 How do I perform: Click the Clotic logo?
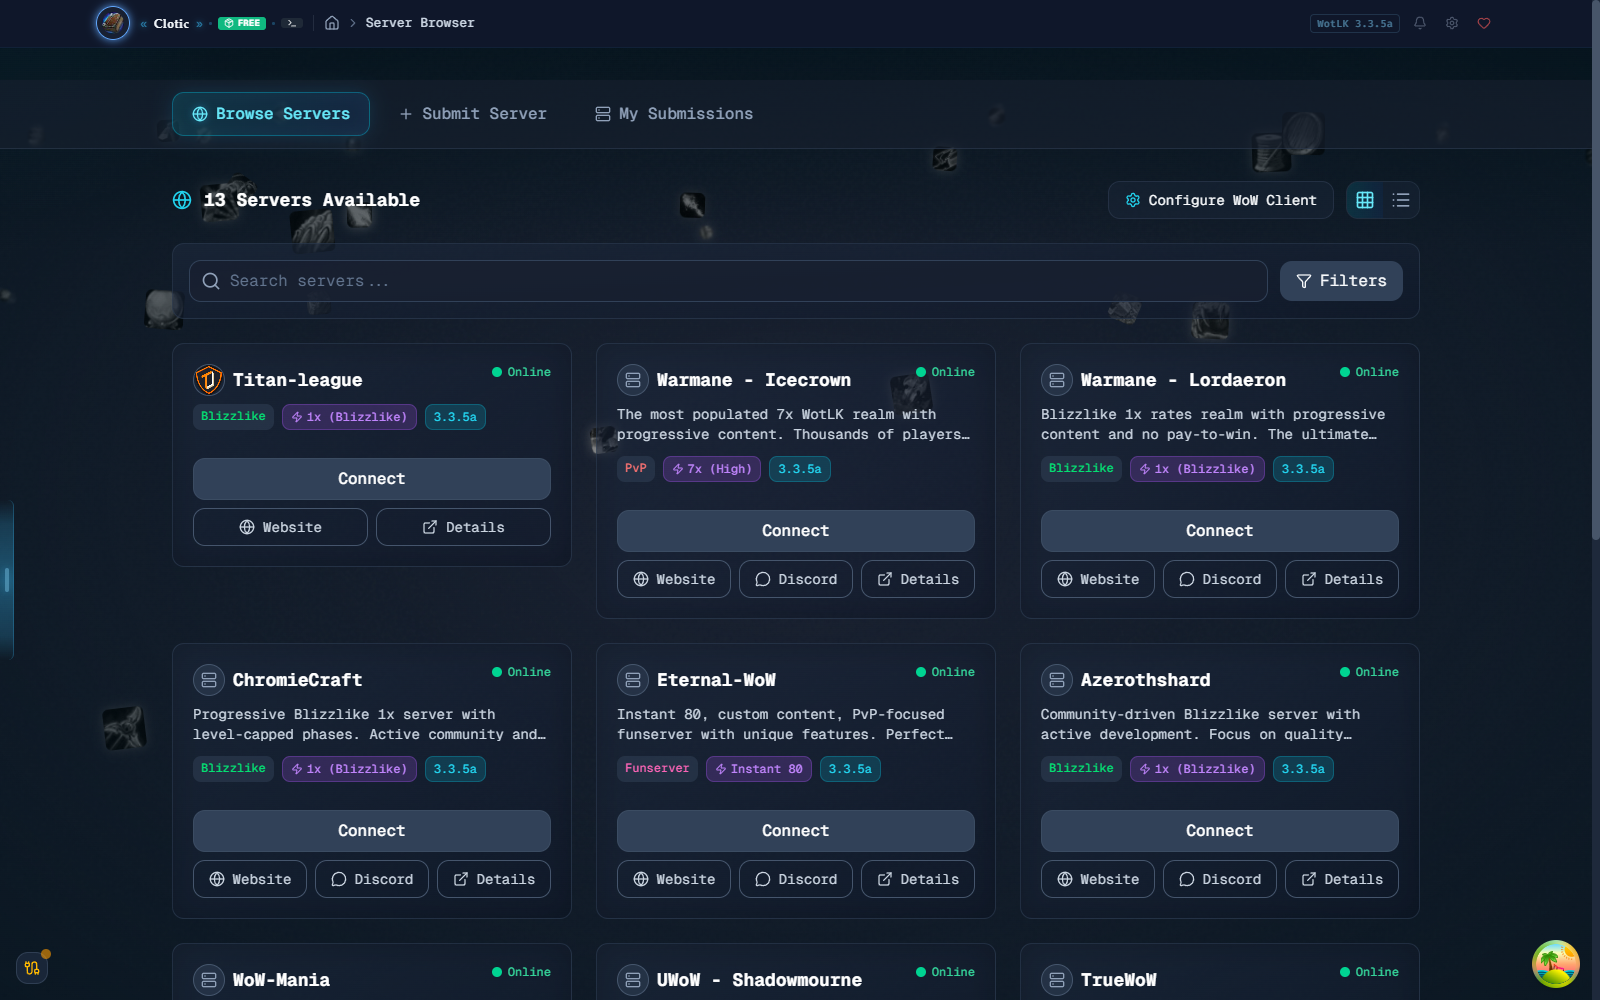(112, 23)
